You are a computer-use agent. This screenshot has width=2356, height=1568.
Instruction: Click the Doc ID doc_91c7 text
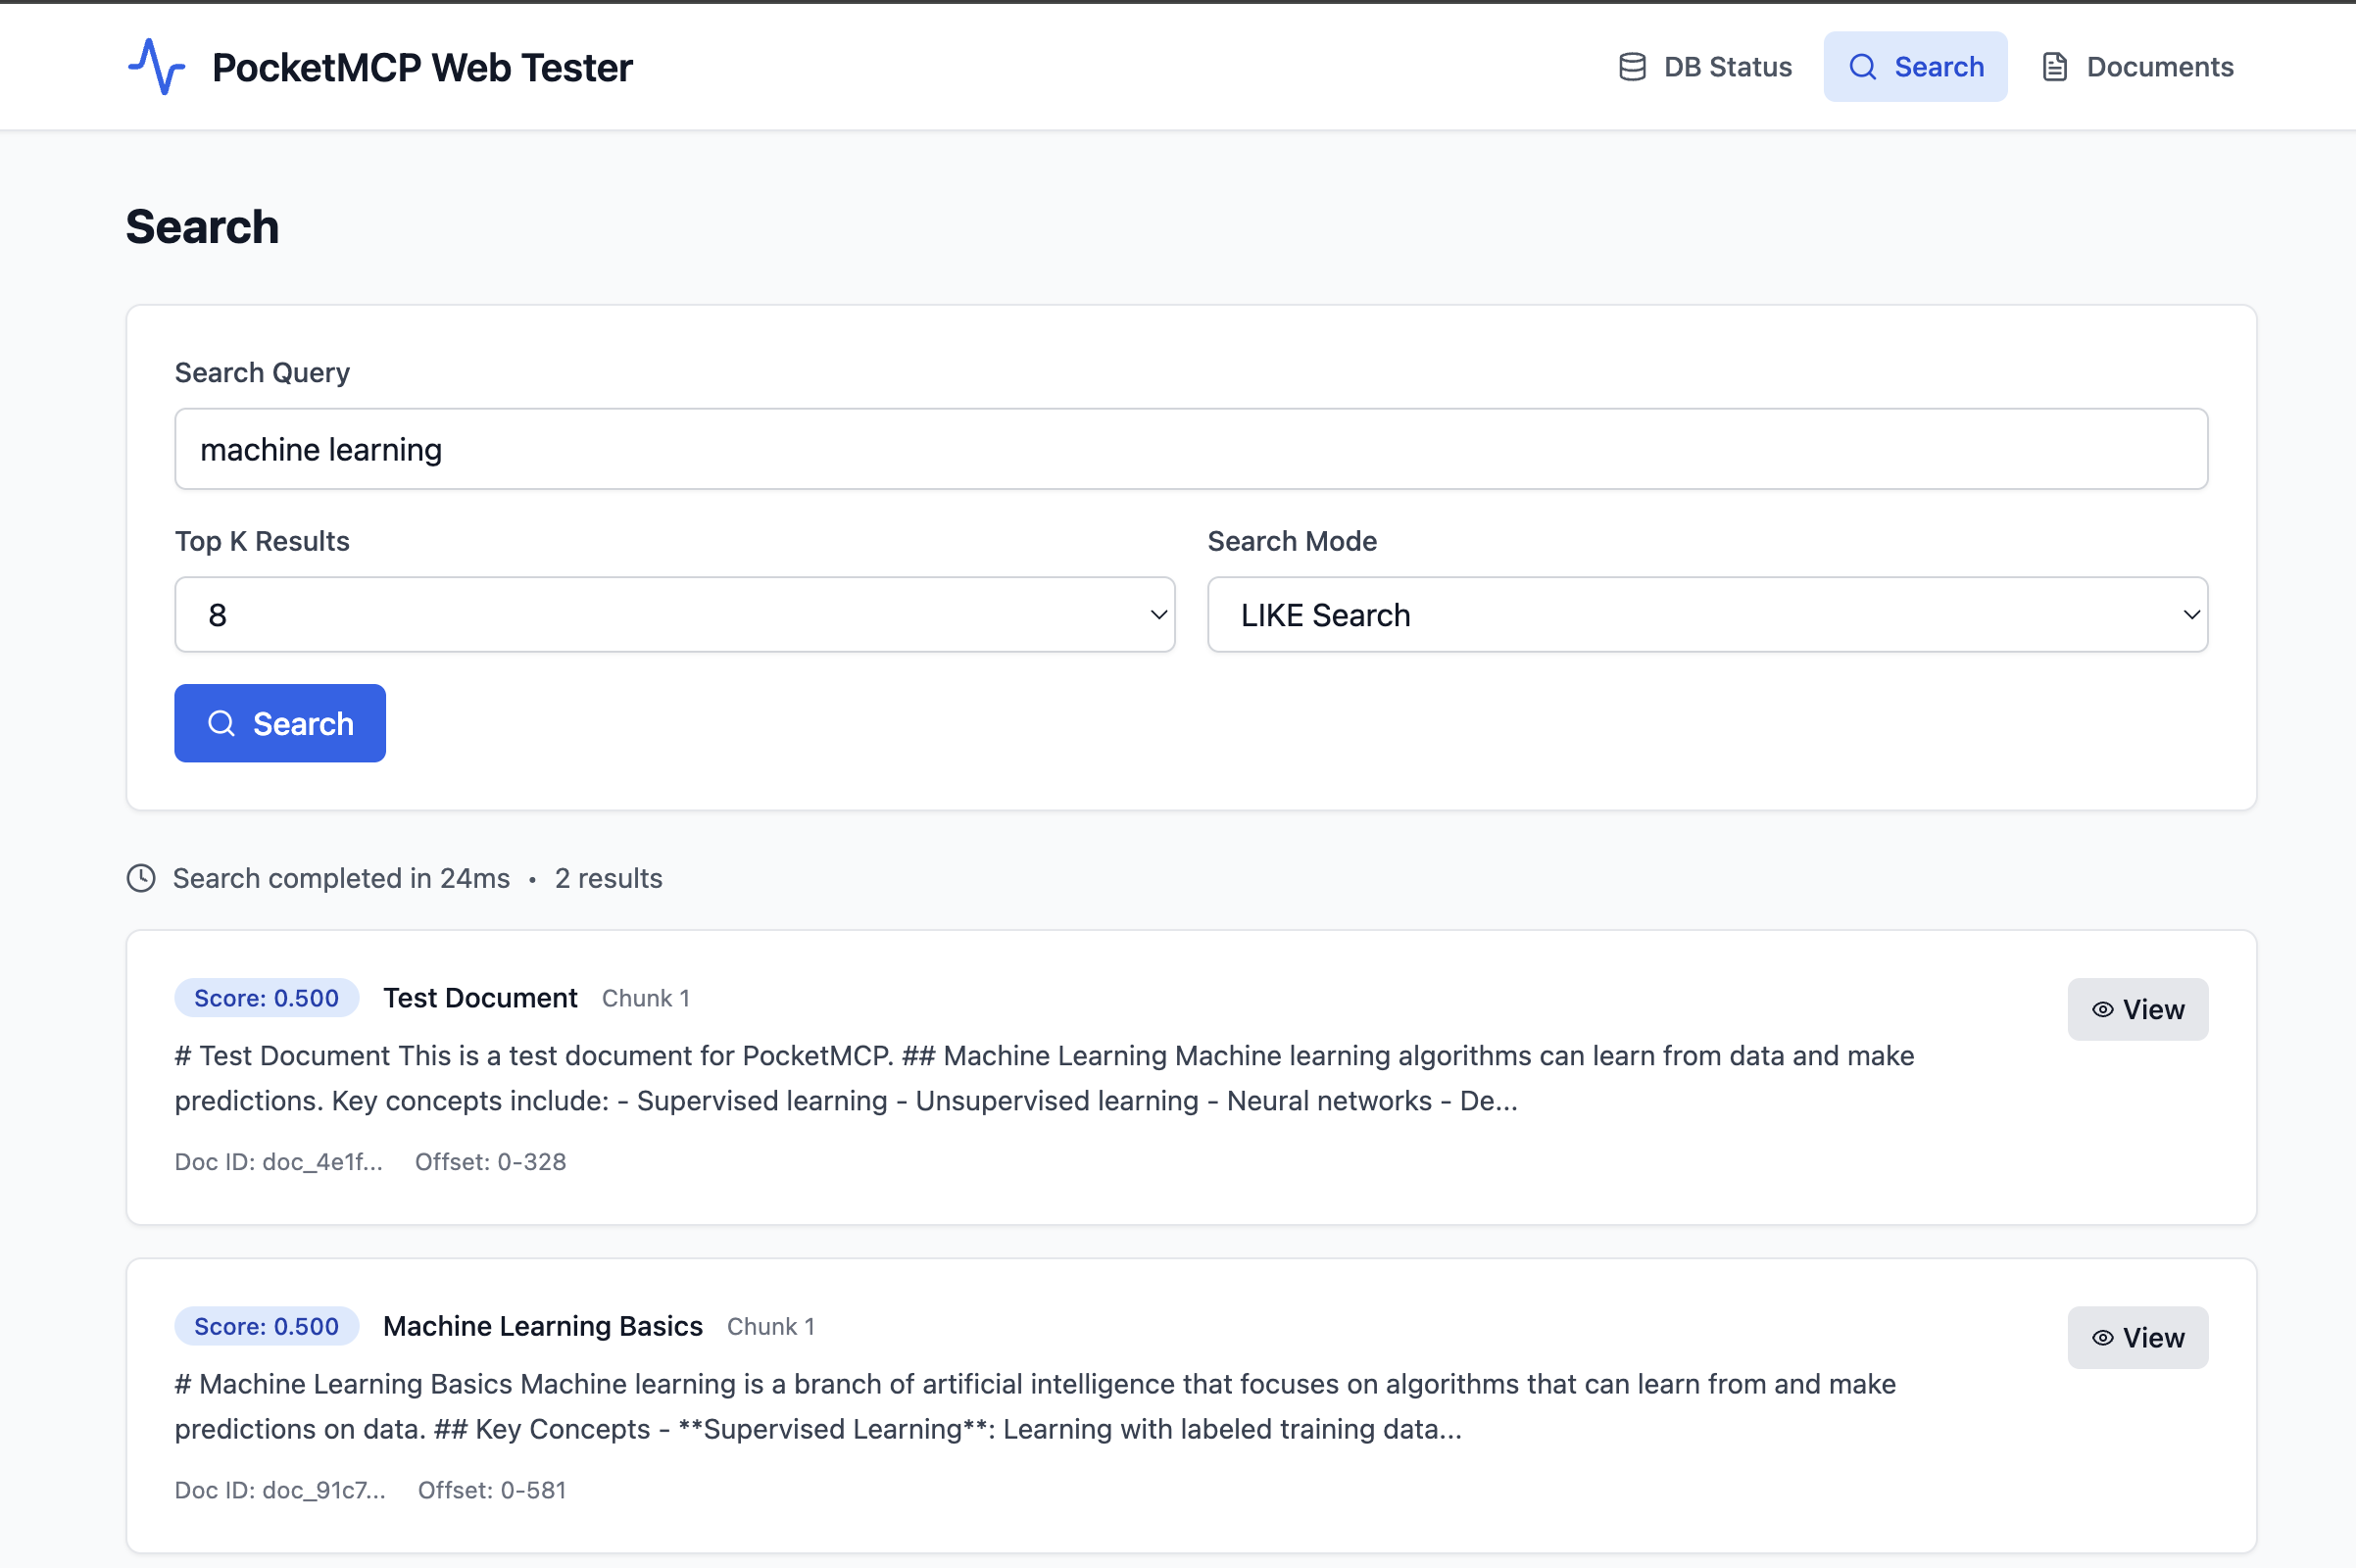point(281,1489)
